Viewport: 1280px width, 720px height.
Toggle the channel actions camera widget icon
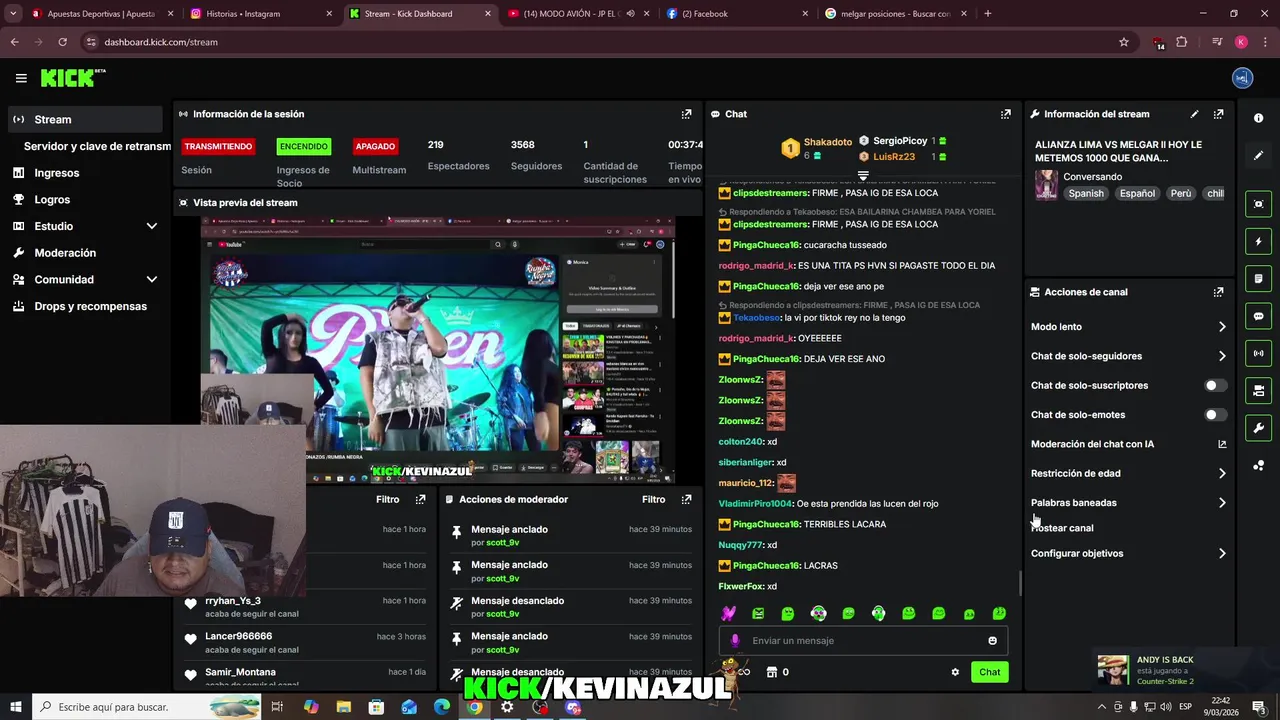pyautogui.click(x=1258, y=390)
